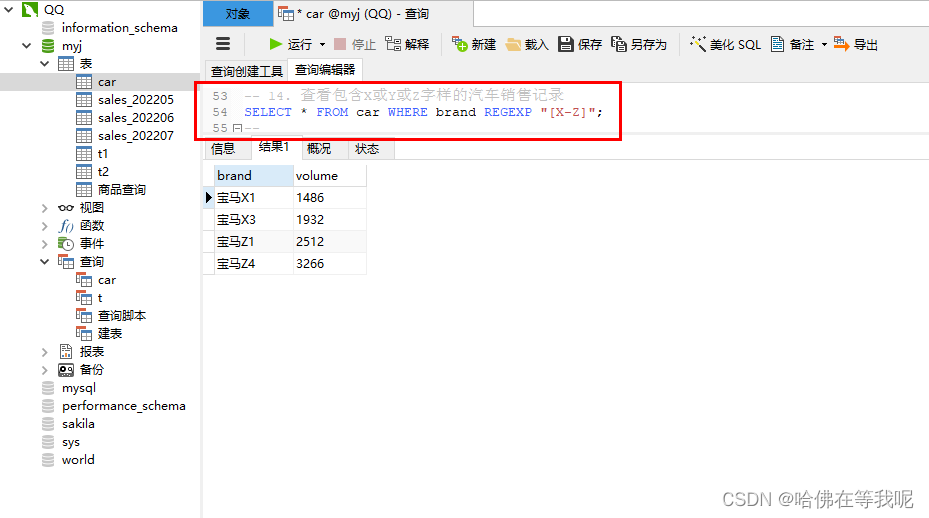Collapse the 查询 queries node

pyautogui.click(x=44, y=261)
